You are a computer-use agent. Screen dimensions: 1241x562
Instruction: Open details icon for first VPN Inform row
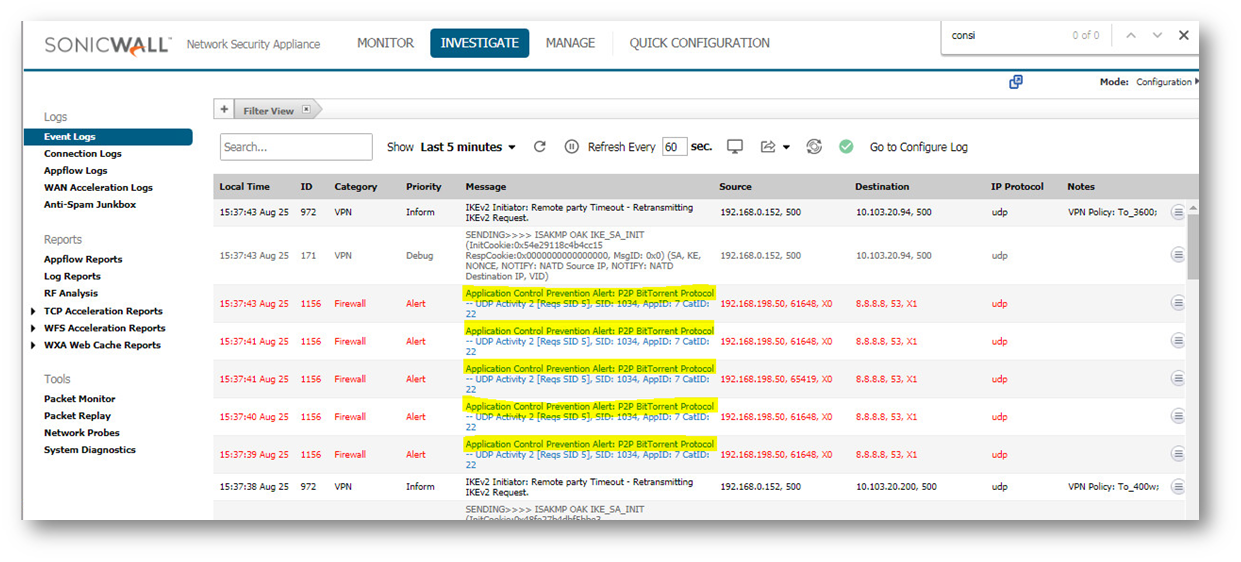(x=1177, y=212)
